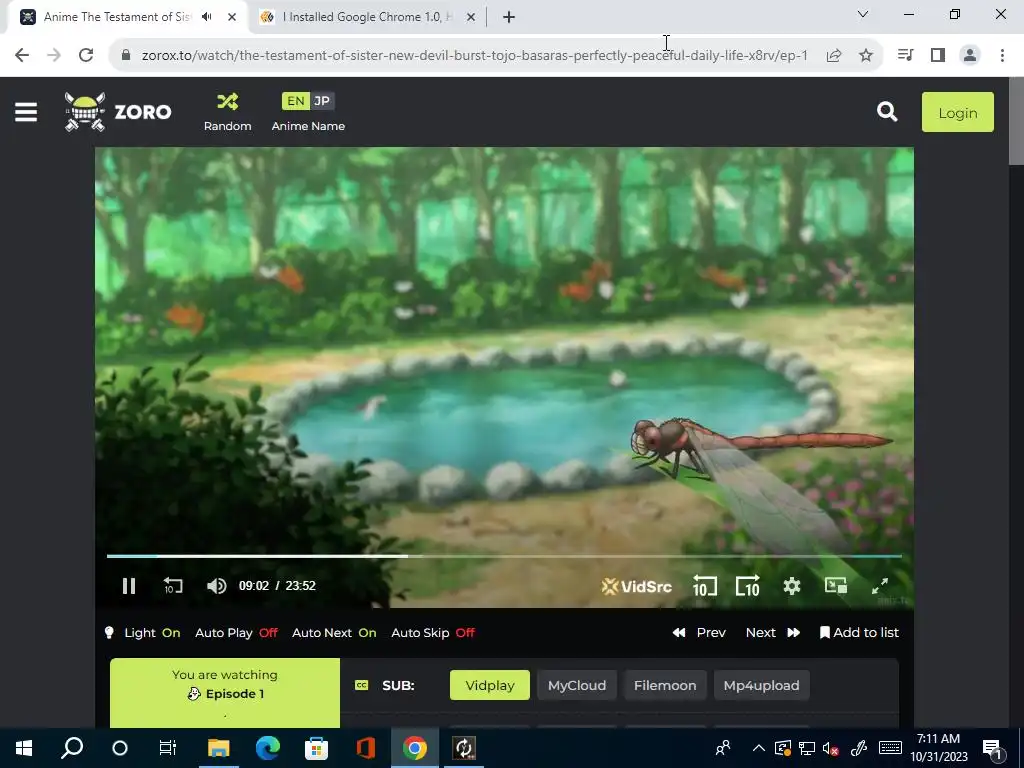This screenshot has width=1024, height=768.
Task: Close the Anime Testament tab
Action: tap(232, 18)
